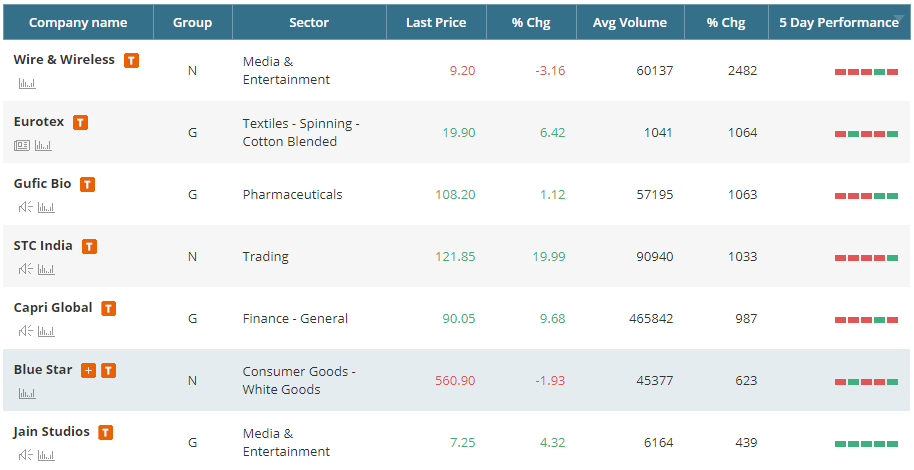Viewport: 914px width, 470px height.
Task: Open the announcement icon under STC India
Action: [25, 269]
